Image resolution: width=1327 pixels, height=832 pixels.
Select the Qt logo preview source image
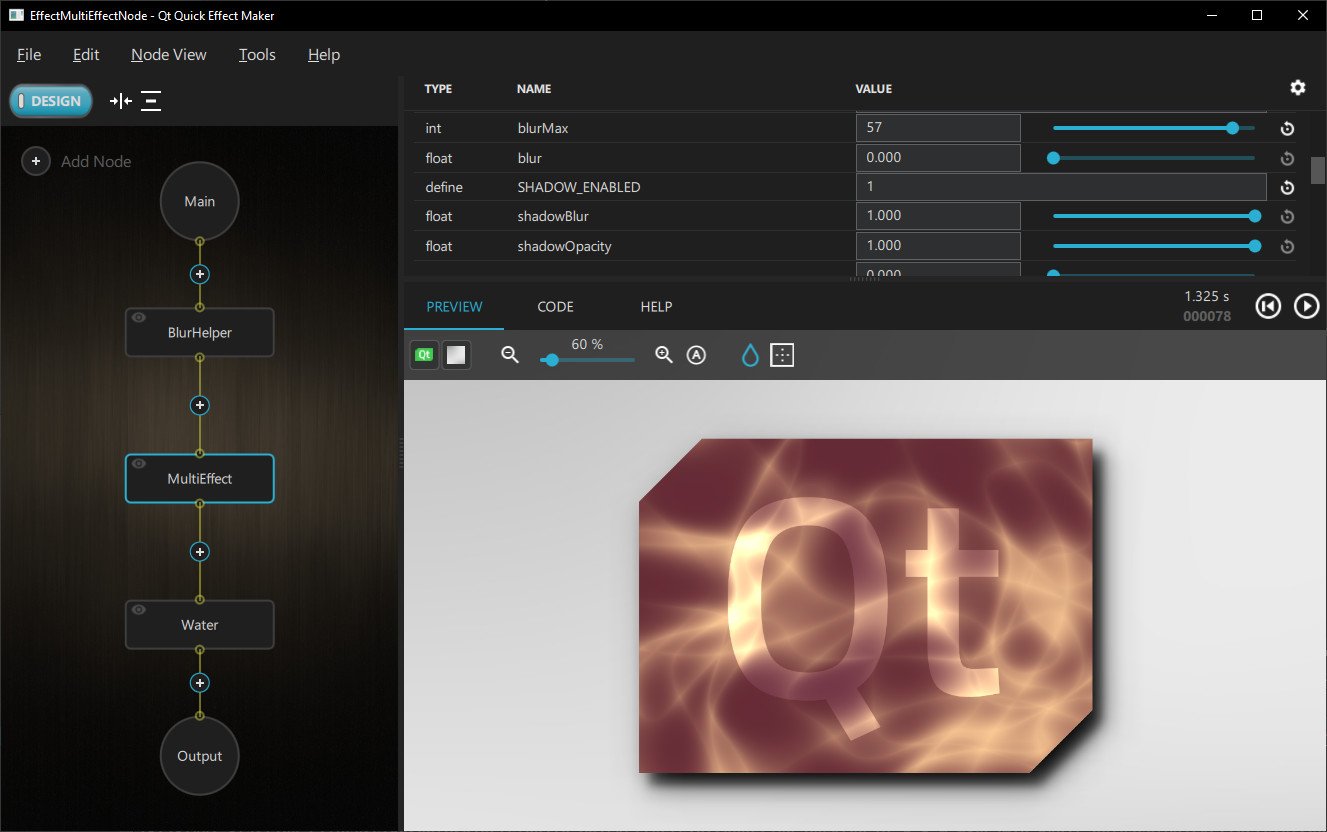coord(423,354)
